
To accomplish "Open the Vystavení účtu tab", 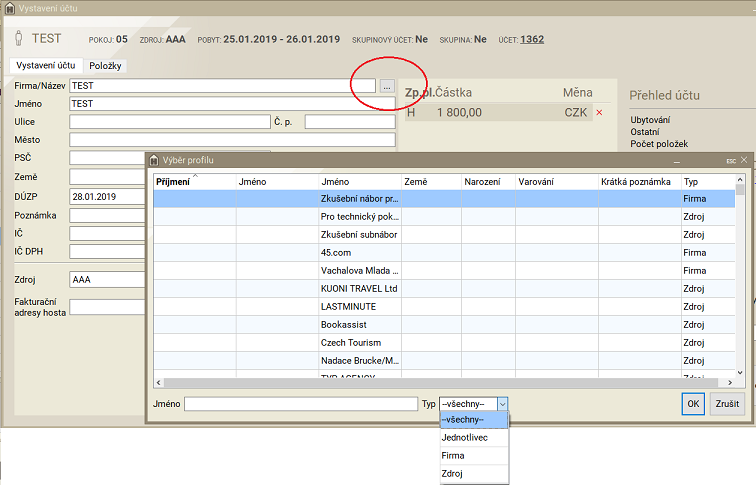I will pos(46,66).
